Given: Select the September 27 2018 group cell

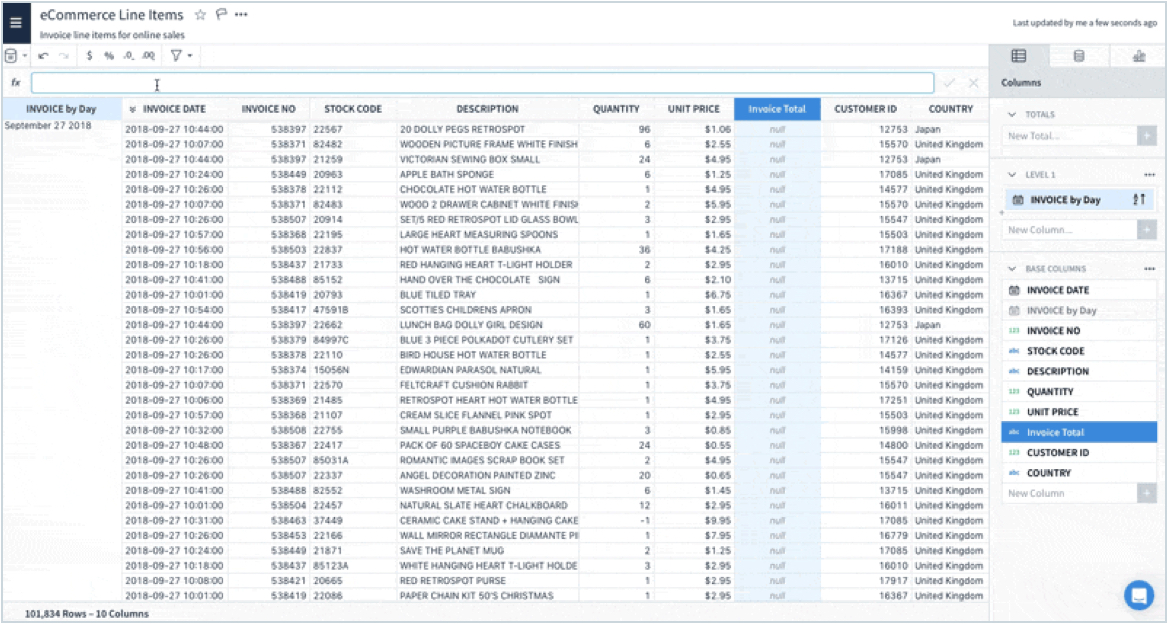Looking at the screenshot, I should [48, 125].
